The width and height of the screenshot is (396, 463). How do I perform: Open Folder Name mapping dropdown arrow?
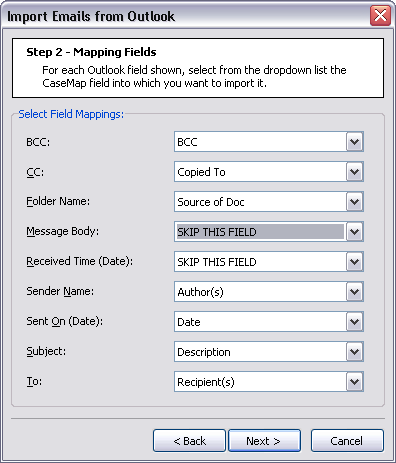click(354, 202)
